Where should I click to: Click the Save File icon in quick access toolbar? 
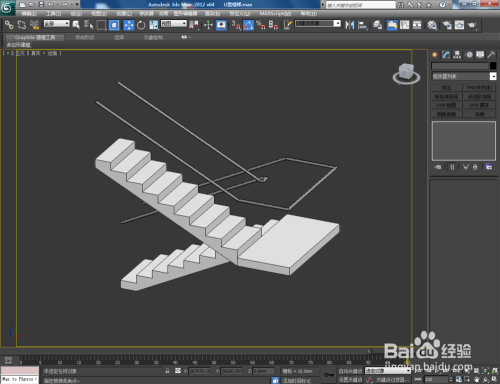tap(41, 5)
